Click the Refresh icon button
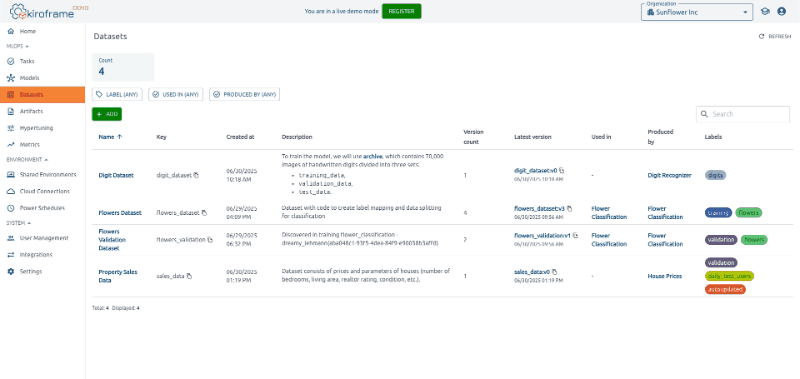800x379 pixels. tap(774, 37)
